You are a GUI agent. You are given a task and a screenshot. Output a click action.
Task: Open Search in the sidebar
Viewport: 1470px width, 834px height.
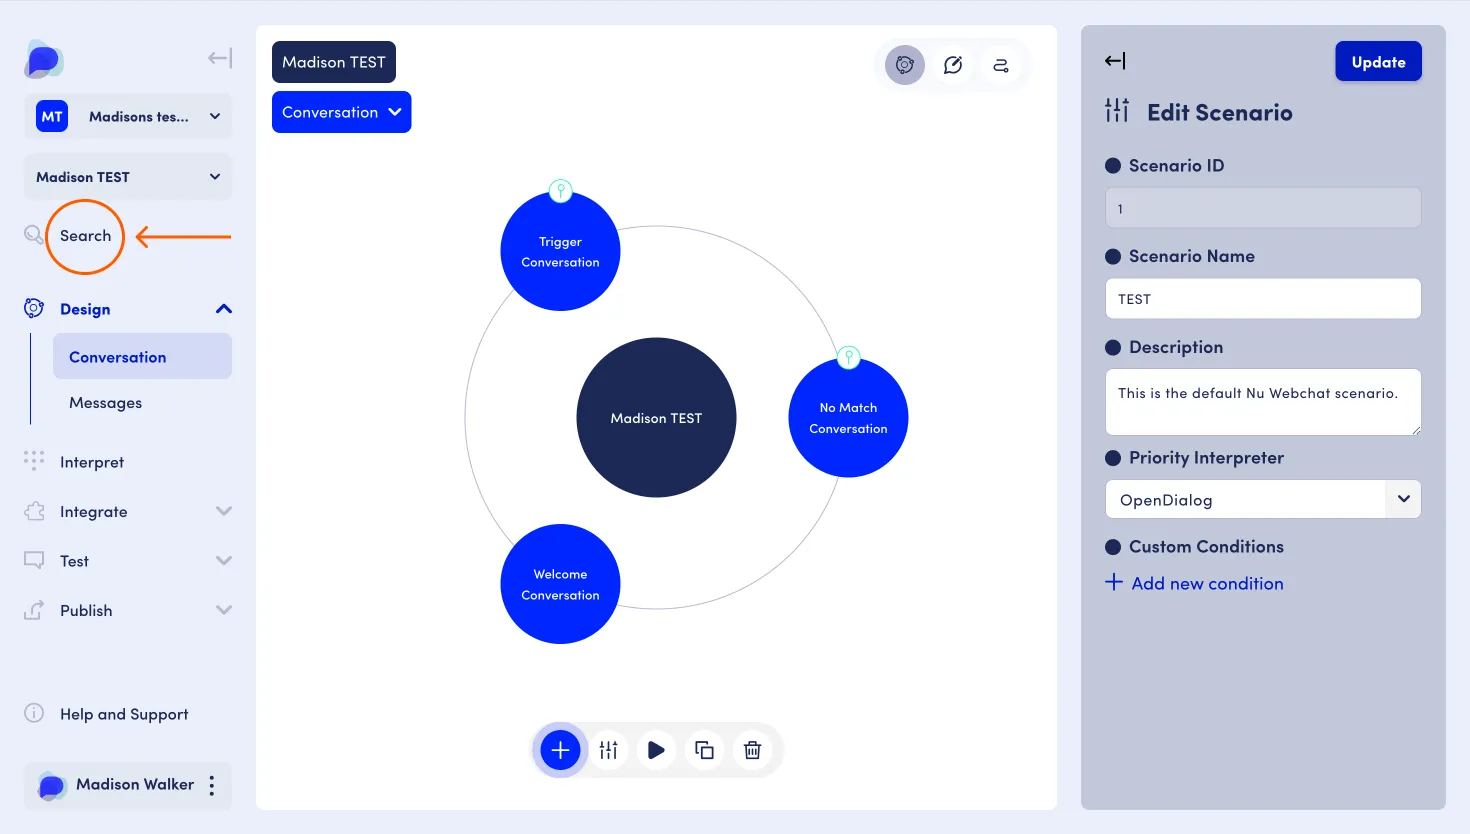pyautogui.click(x=85, y=236)
